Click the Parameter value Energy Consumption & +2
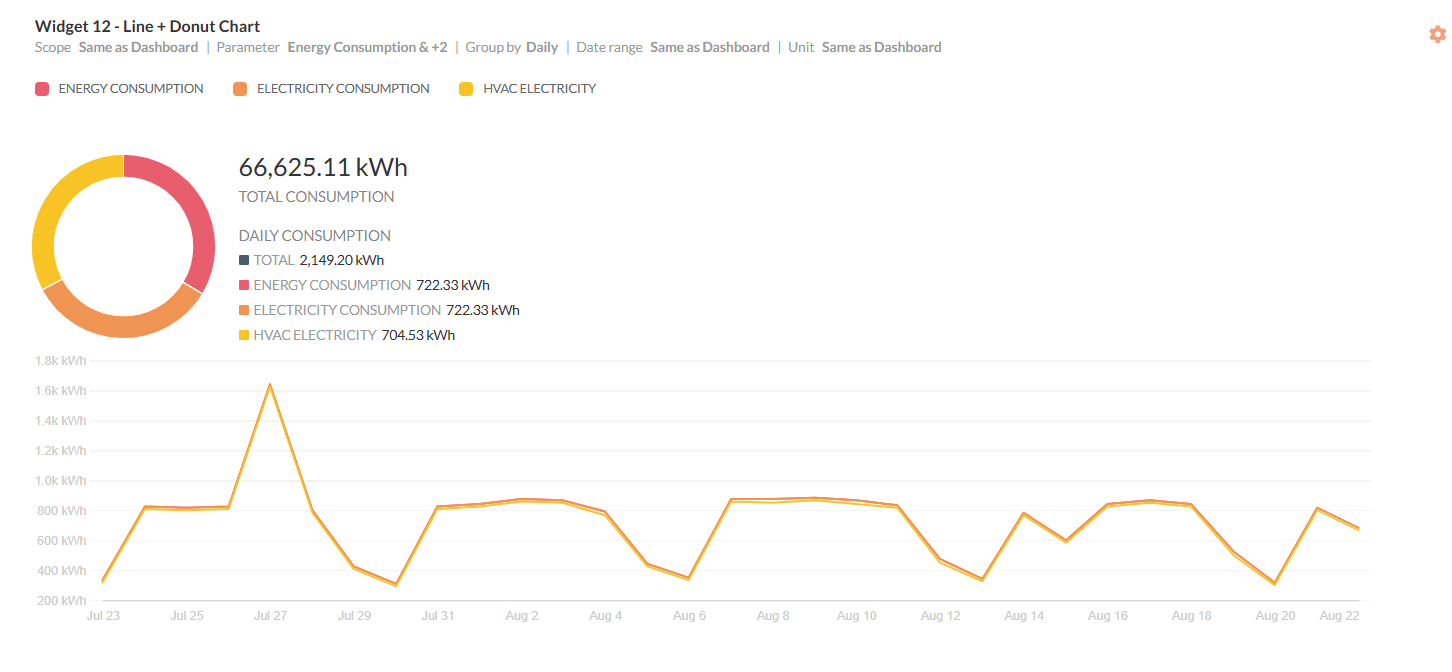Viewport: 1452px width, 672px height. click(367, 47)
